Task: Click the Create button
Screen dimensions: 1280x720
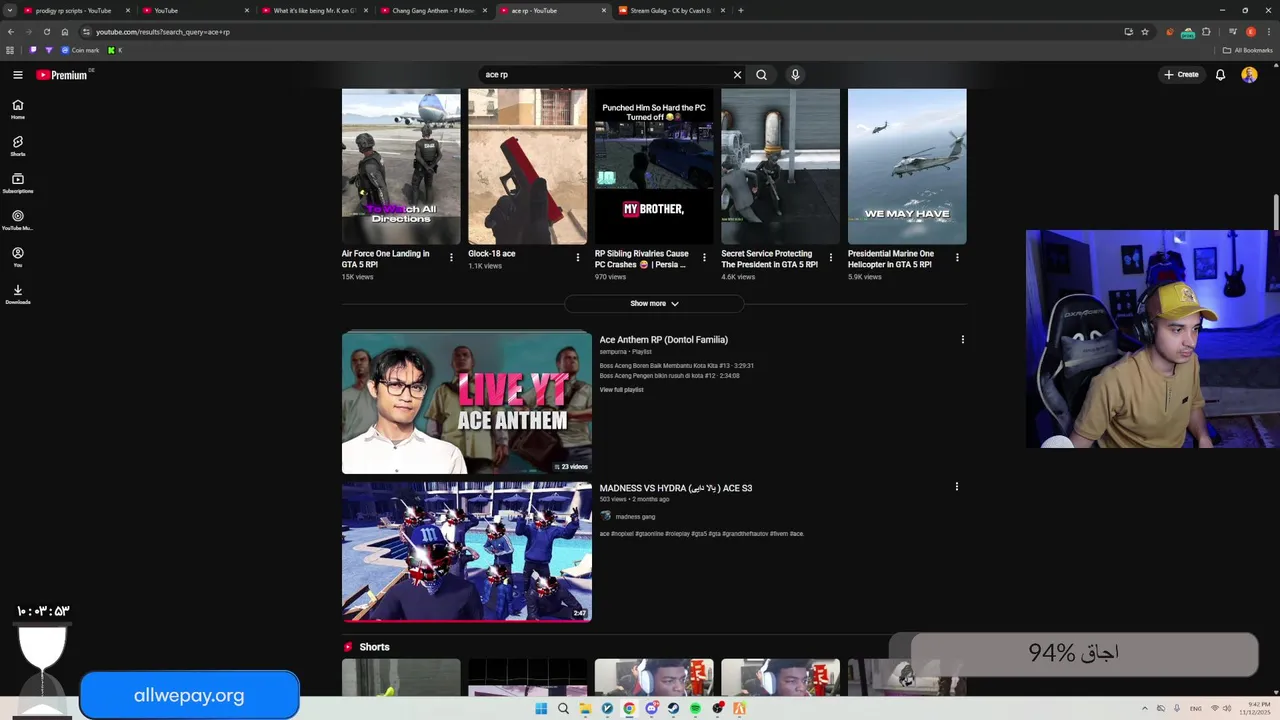Action: tap(1181, 75)
